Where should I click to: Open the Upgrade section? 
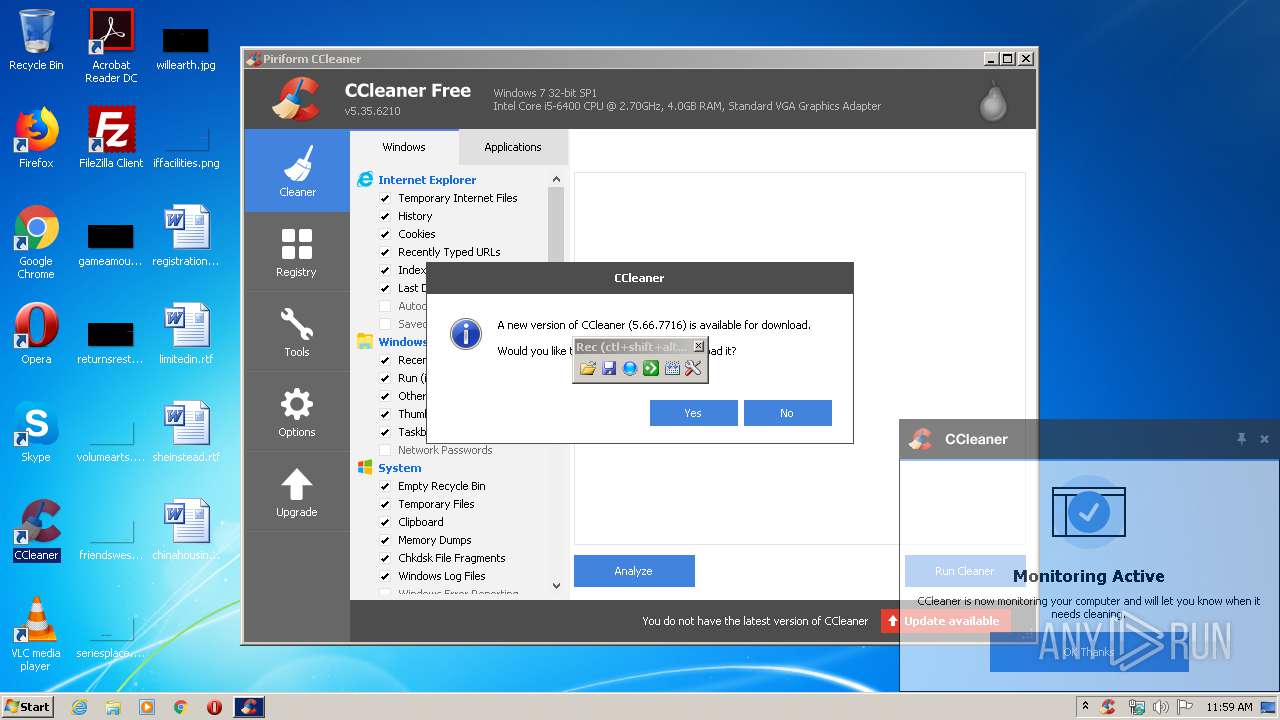pos(297,491)
